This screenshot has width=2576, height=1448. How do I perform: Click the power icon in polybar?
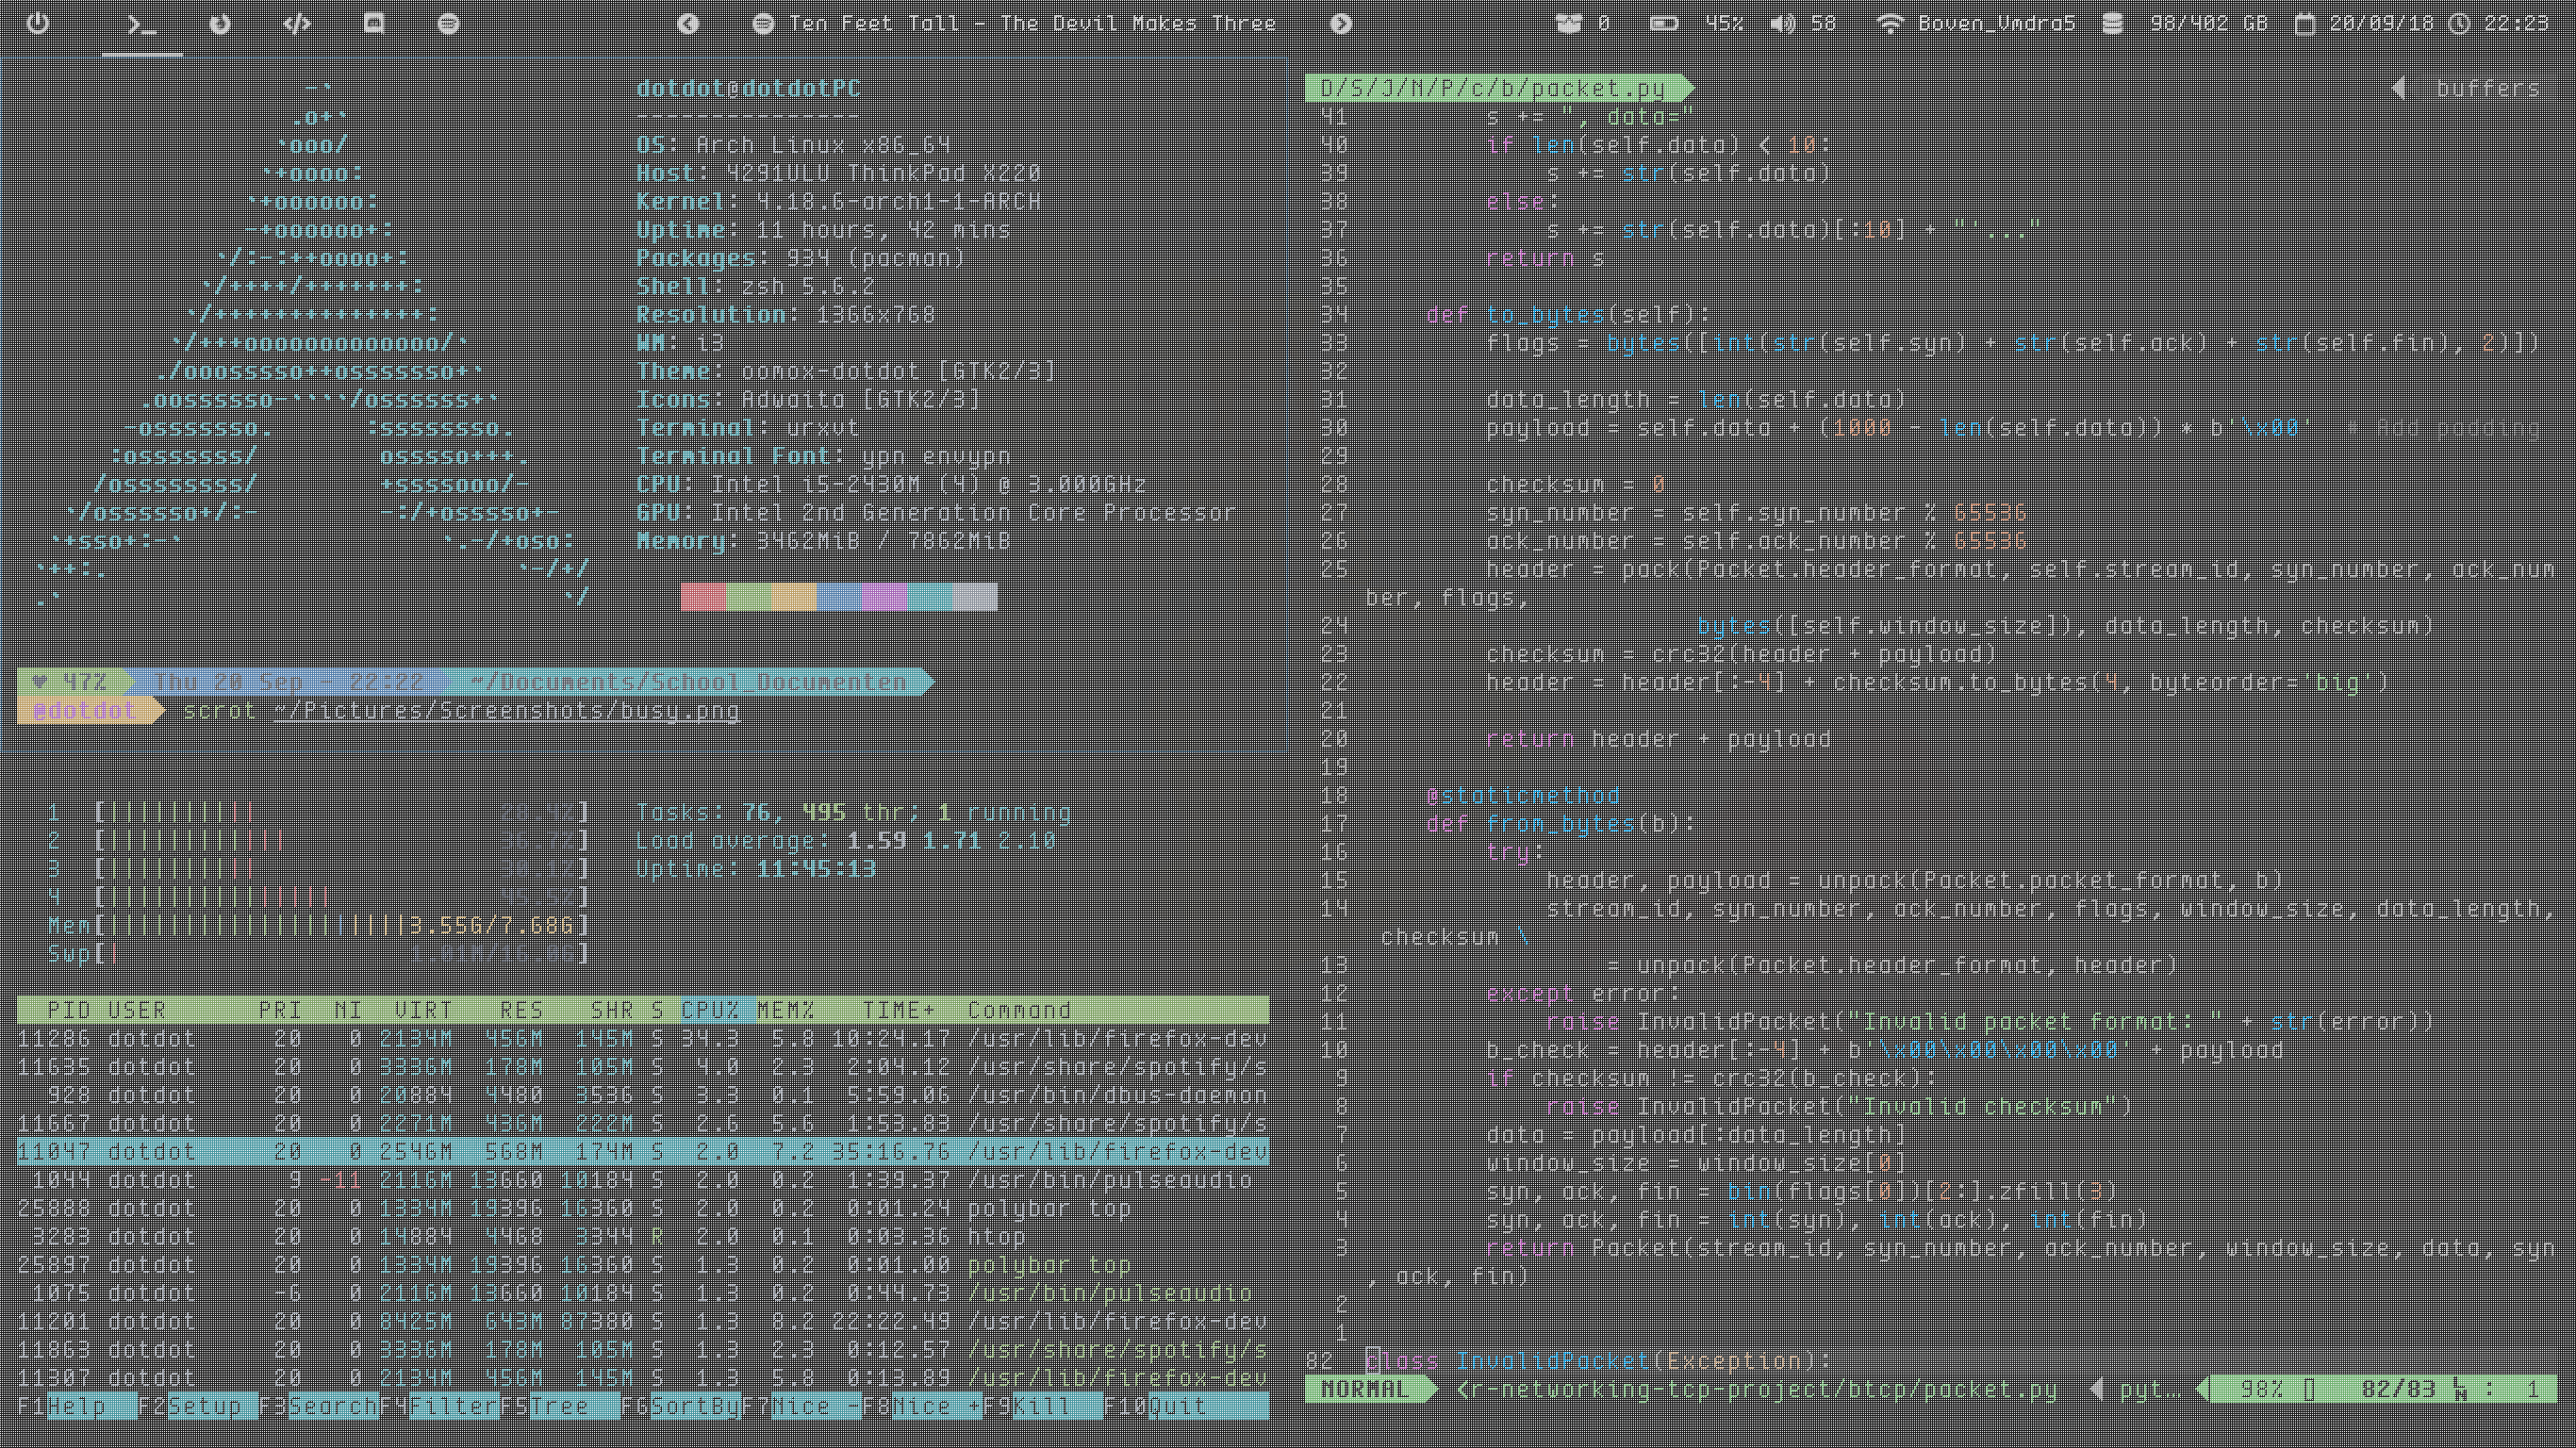[x=38, y=23]
